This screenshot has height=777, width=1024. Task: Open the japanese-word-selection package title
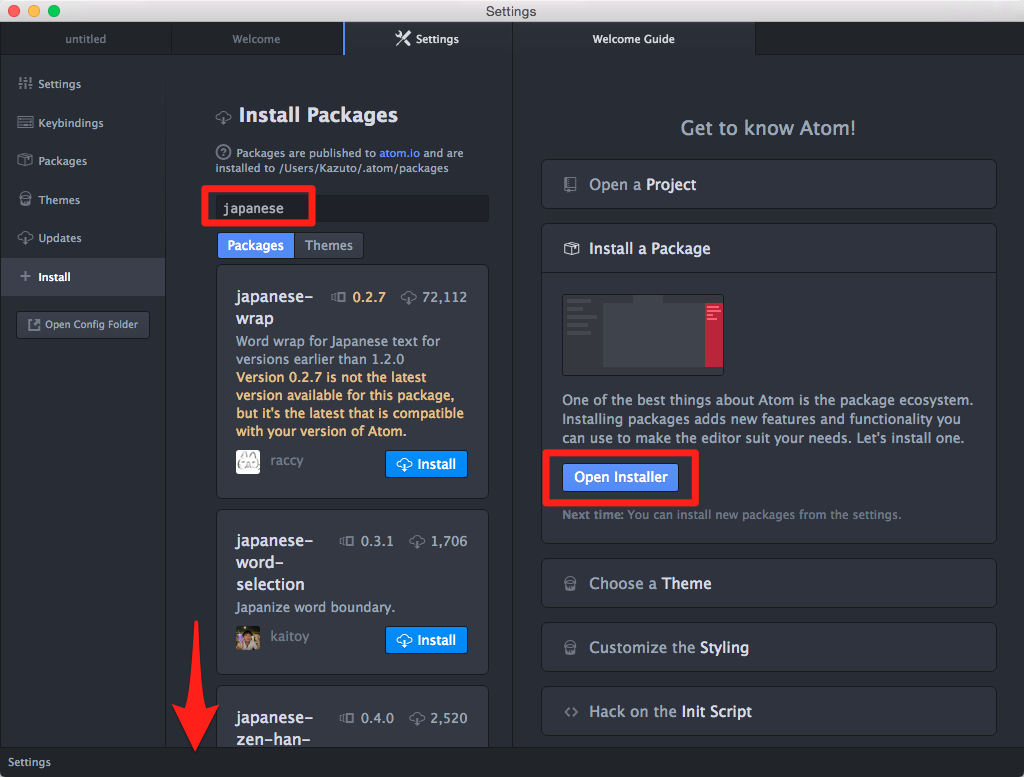[x=274, y=562]
